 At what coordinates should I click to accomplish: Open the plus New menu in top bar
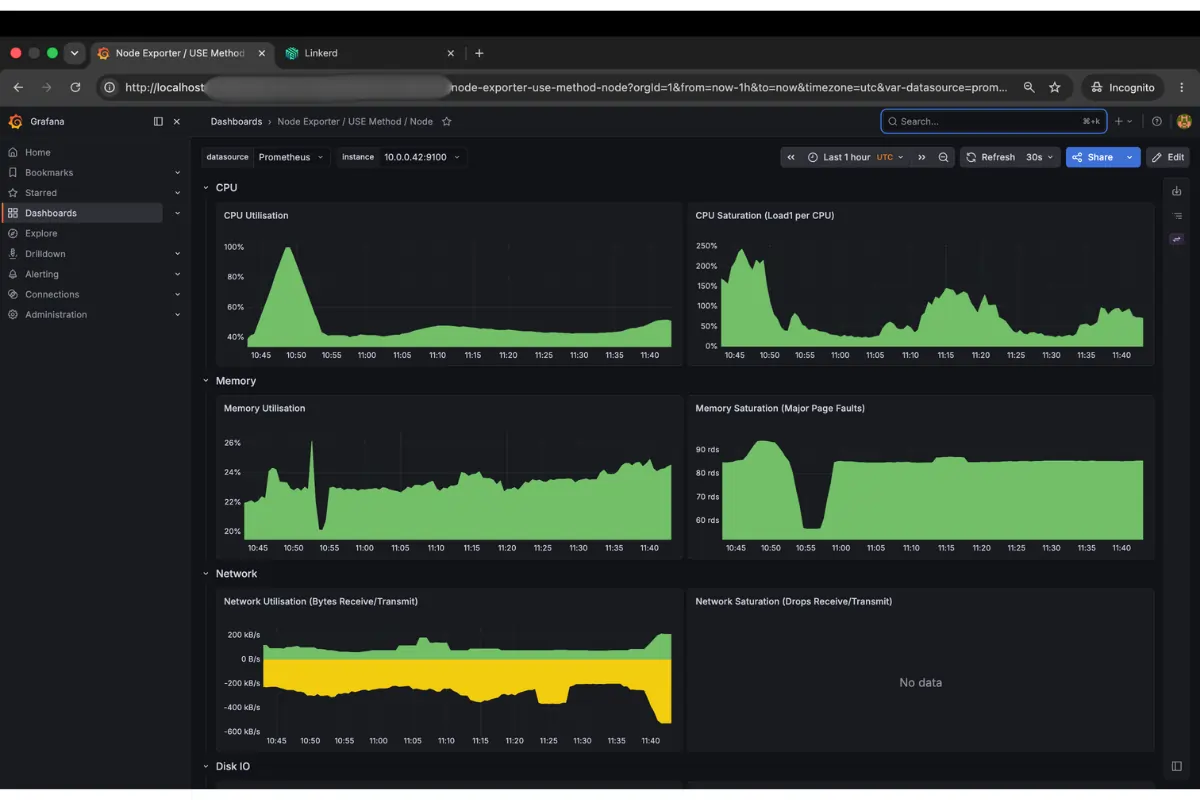click(x=1123, y=122)
